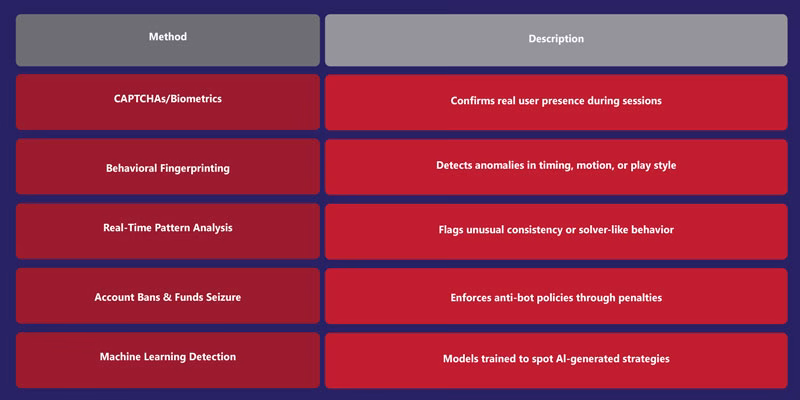Click the word 'Seizure' in fourth row
This screenshot has width=800, height=400.
(222, 297)
